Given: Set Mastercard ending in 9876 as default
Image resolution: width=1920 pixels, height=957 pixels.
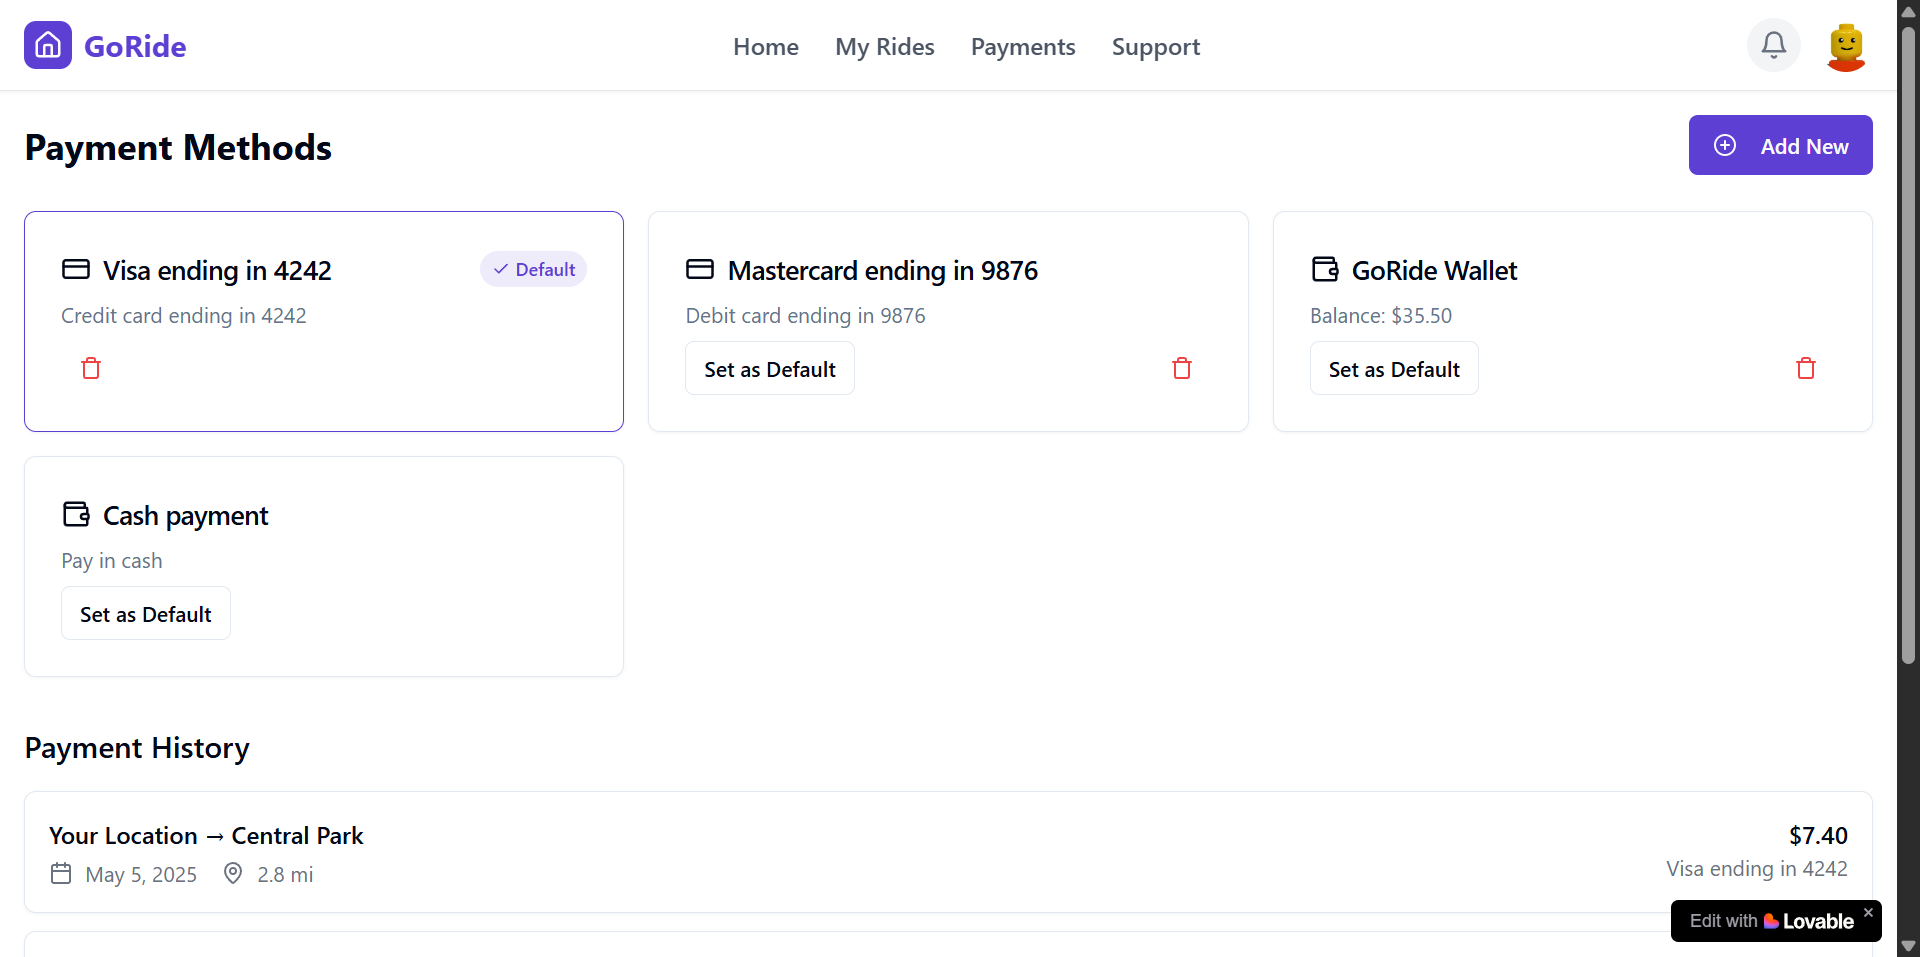Looking at the screenshot, I should click(770, 368).
